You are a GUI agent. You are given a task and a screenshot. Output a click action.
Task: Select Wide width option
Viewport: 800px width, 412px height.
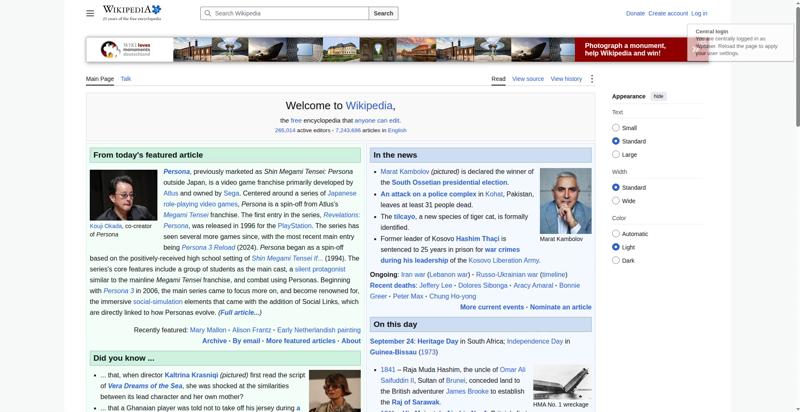(x=616, y=200)
